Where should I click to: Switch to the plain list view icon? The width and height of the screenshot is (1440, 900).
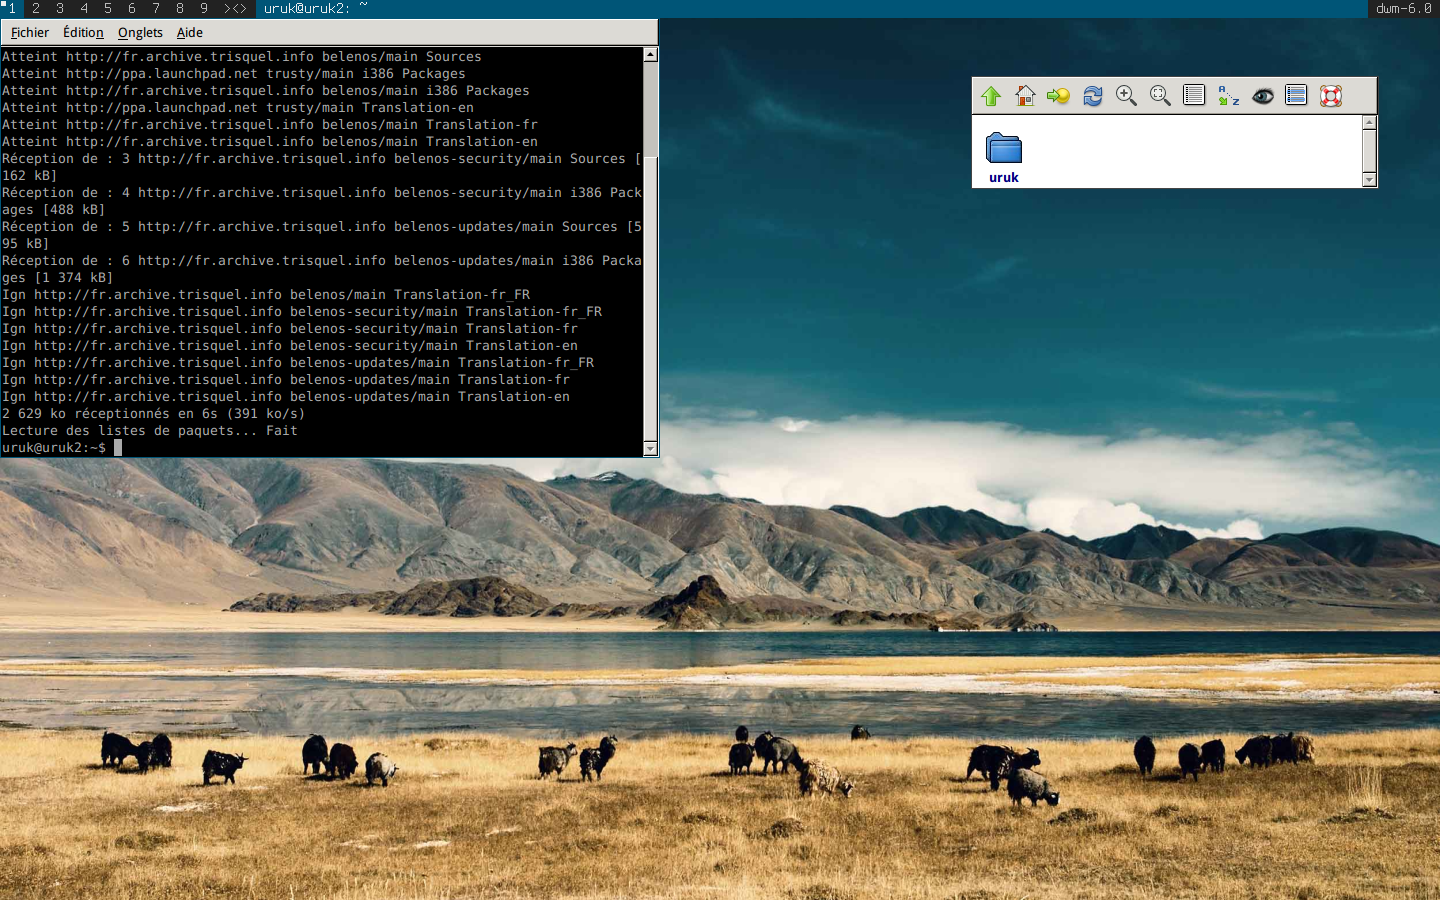(x=1194, y=96)
